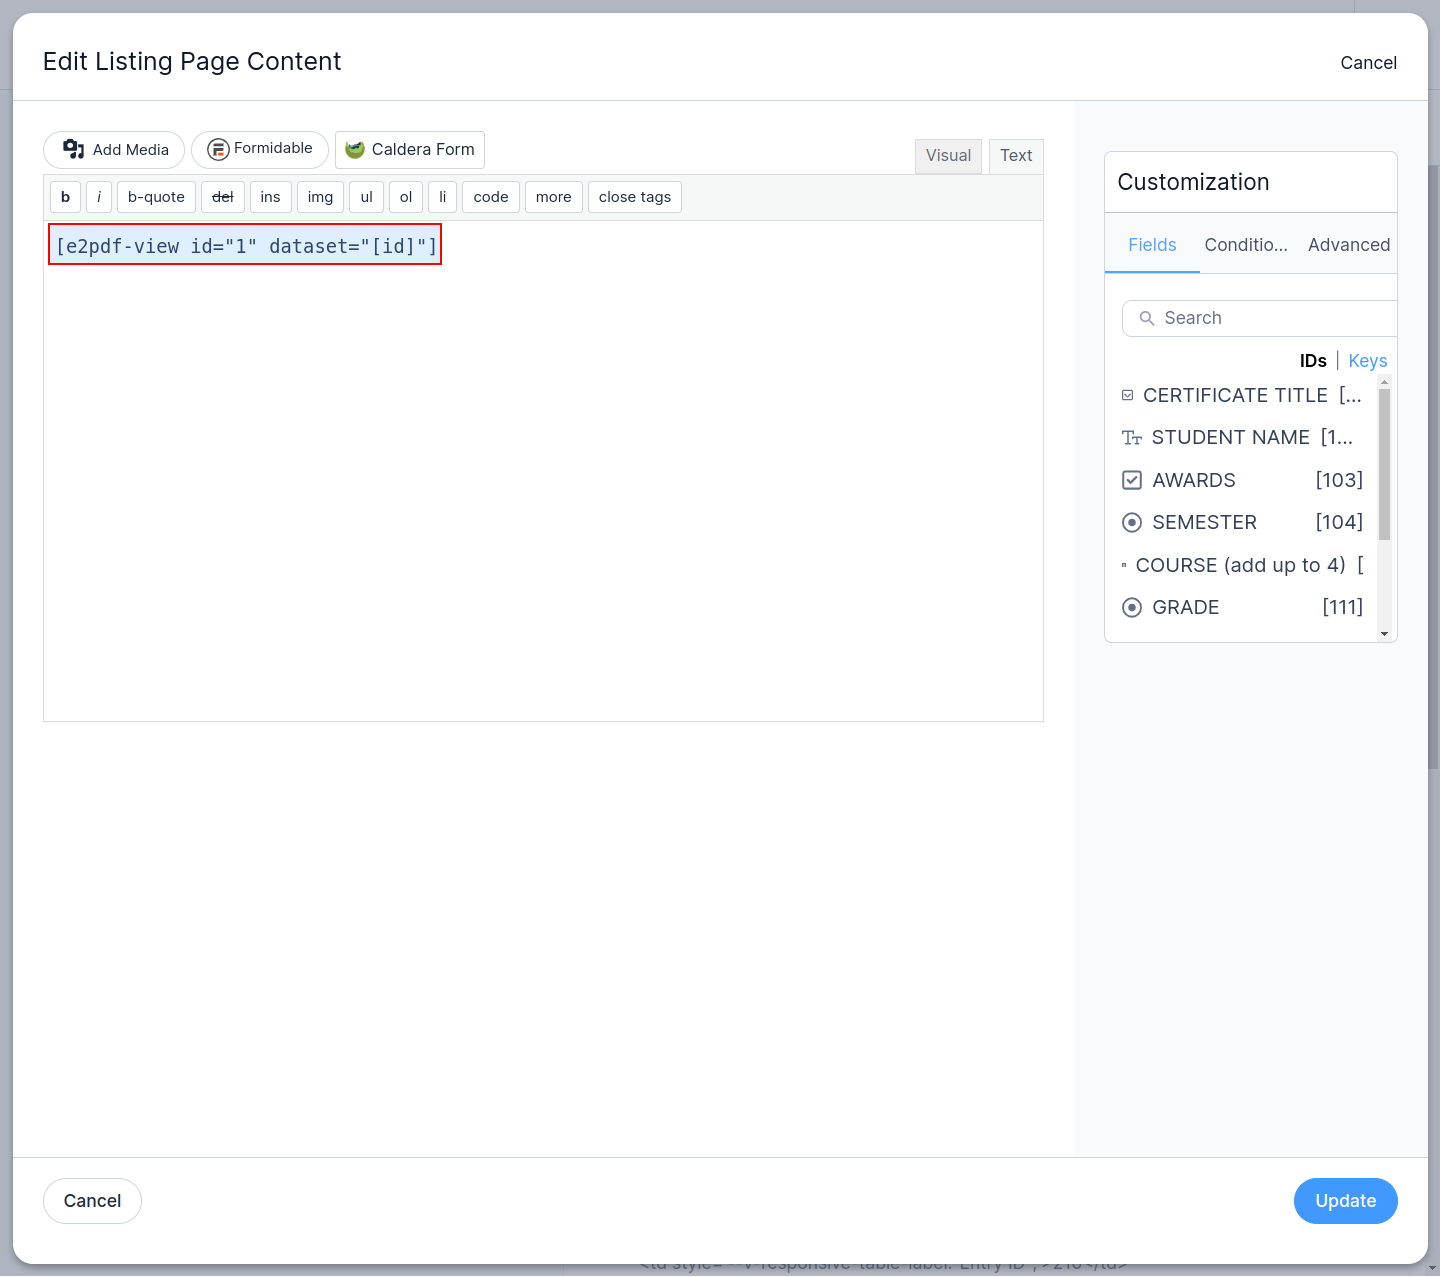This screenshot has width=1440, height=1277.
Task: Open the Advanced customization tab
Action: [1349, 245]
